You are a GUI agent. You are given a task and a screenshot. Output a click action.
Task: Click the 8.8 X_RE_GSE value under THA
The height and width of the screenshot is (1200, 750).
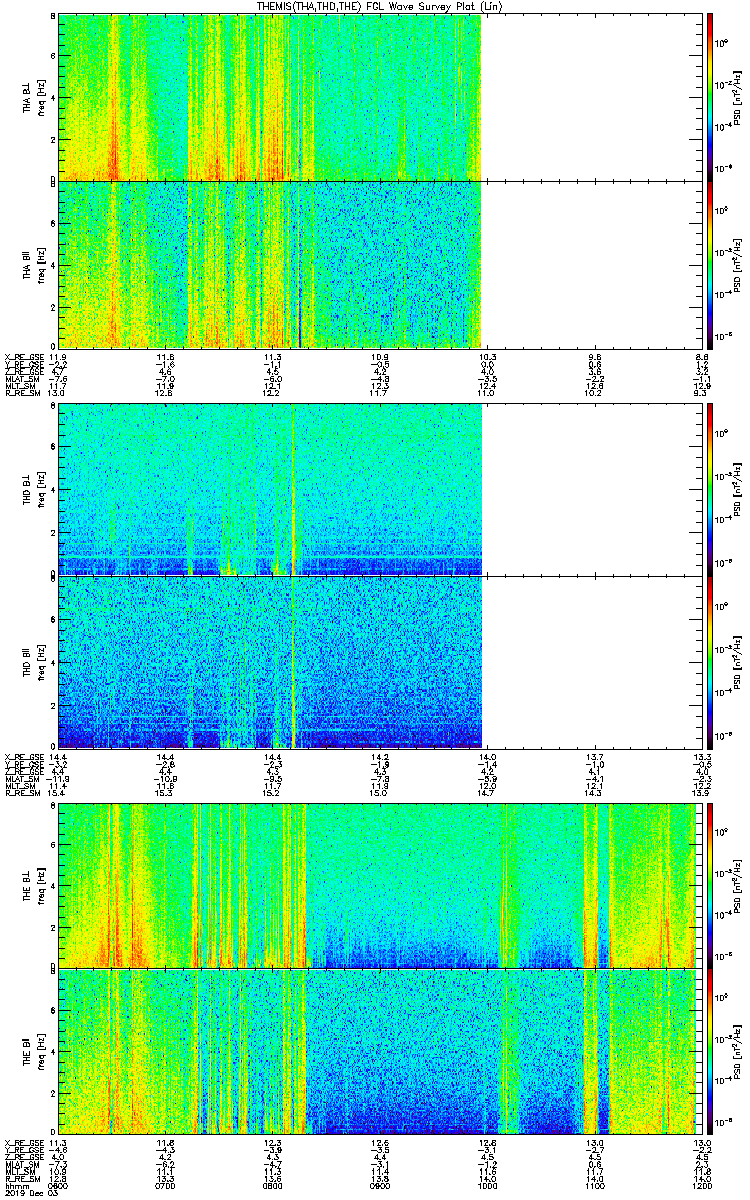(702, 356)
